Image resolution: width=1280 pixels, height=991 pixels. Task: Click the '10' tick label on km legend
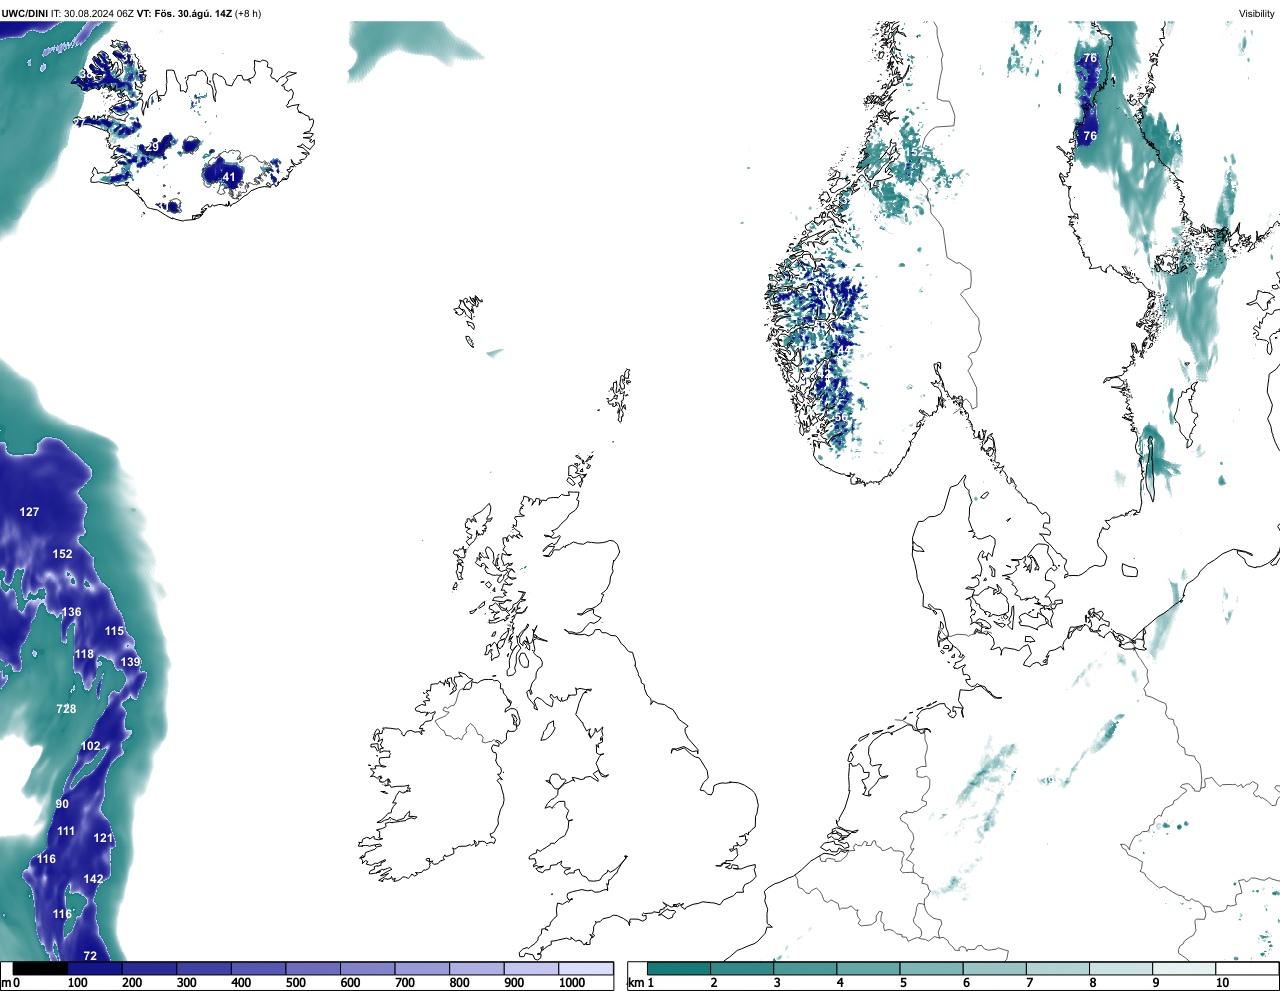(1222, 983)
